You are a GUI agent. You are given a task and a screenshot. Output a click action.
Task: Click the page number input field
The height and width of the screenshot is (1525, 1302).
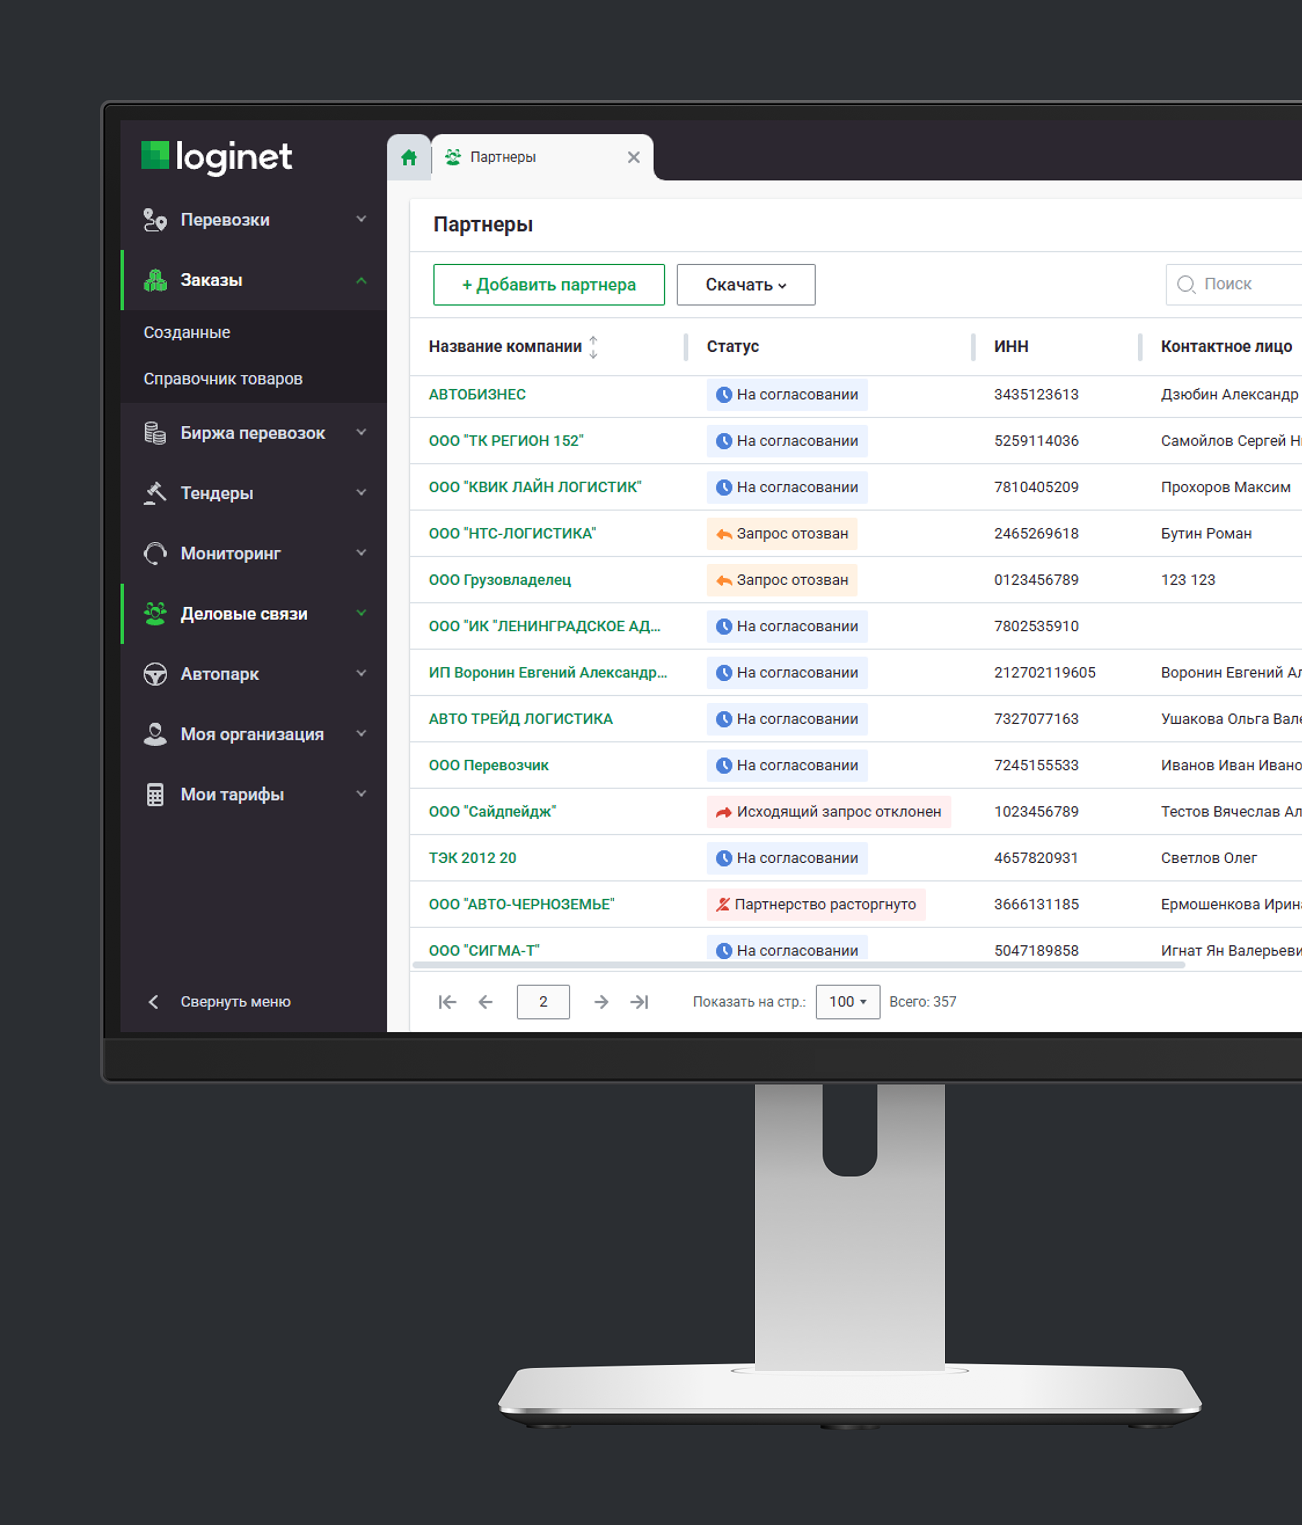(x=543, y=1002)
